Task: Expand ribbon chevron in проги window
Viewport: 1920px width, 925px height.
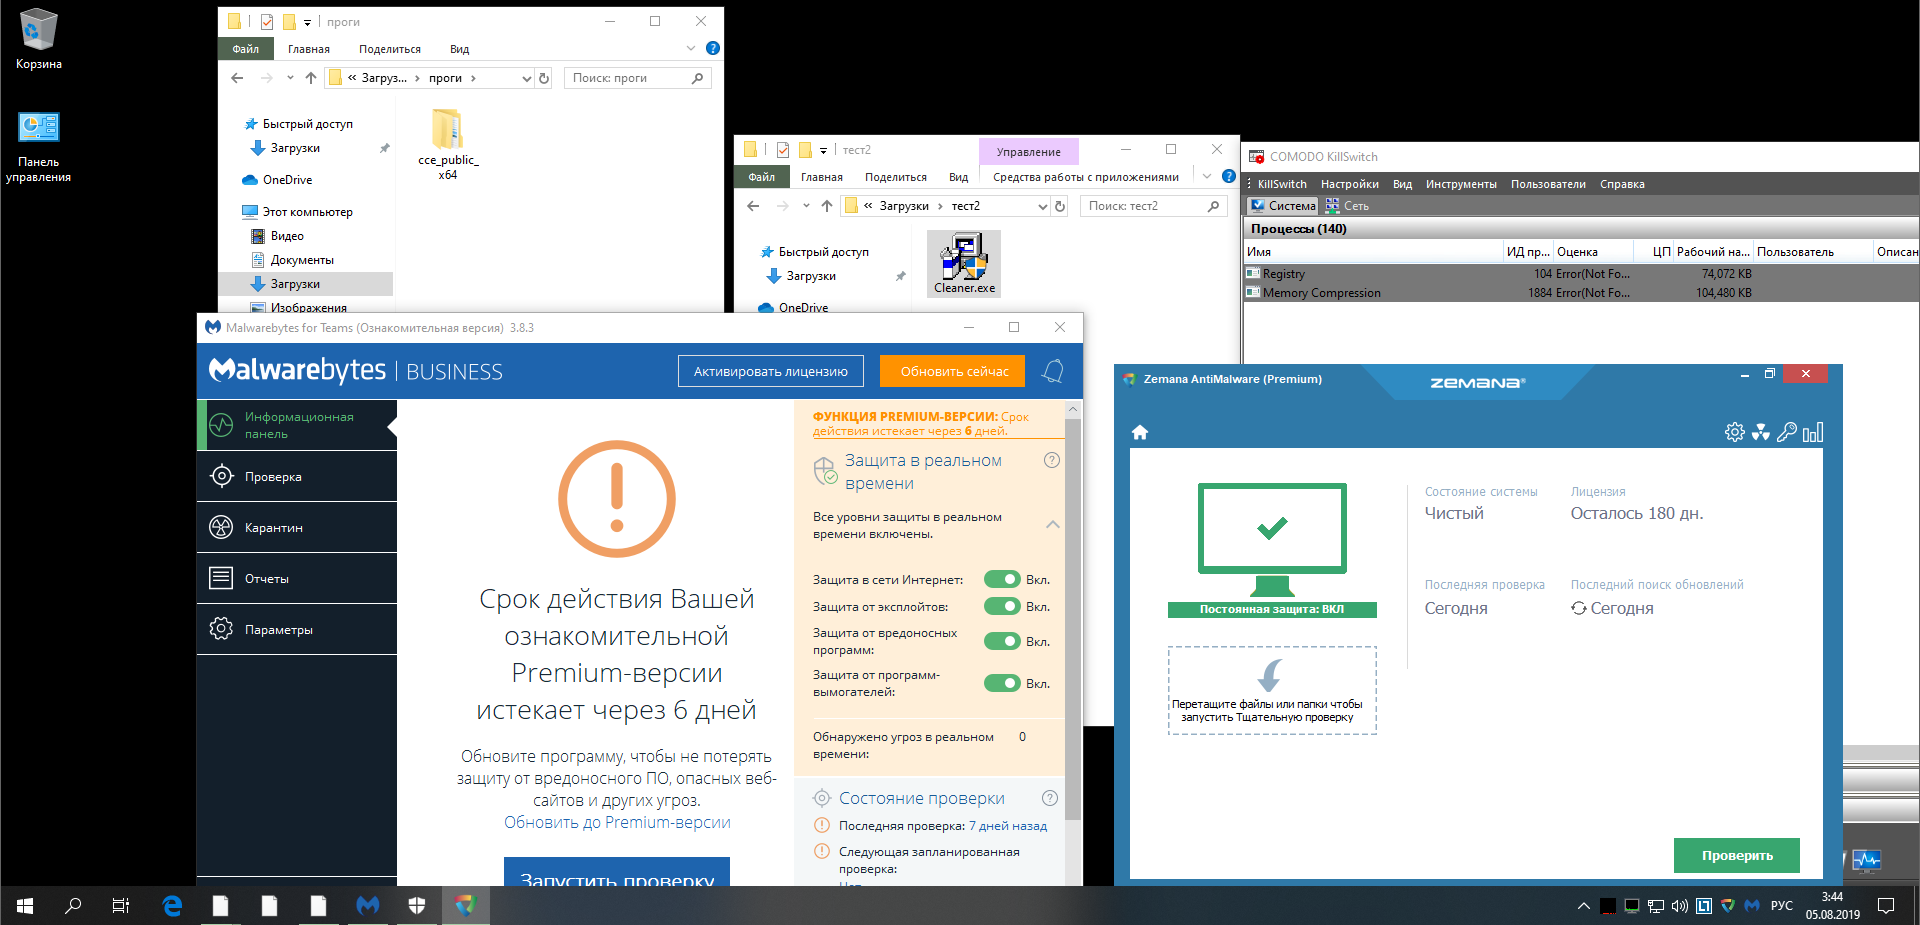Action: (x=690, y=48)
